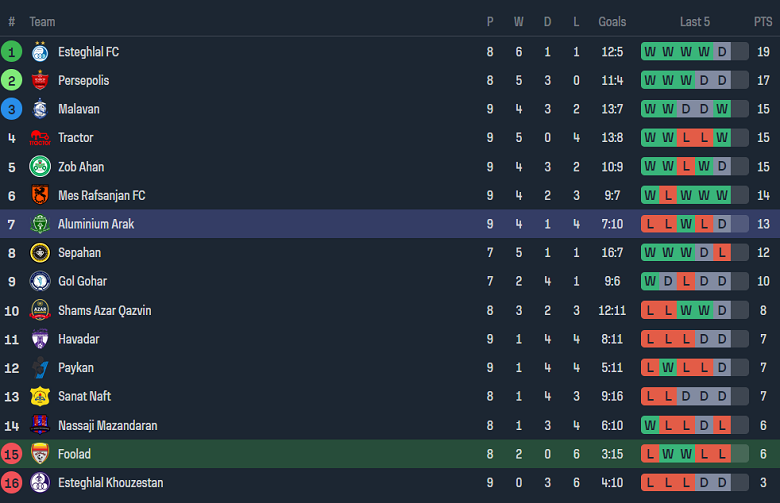Screen dimensions: 780x503
Task: Click the Gol Gohar club crest
Action: [x=40, y=282]
